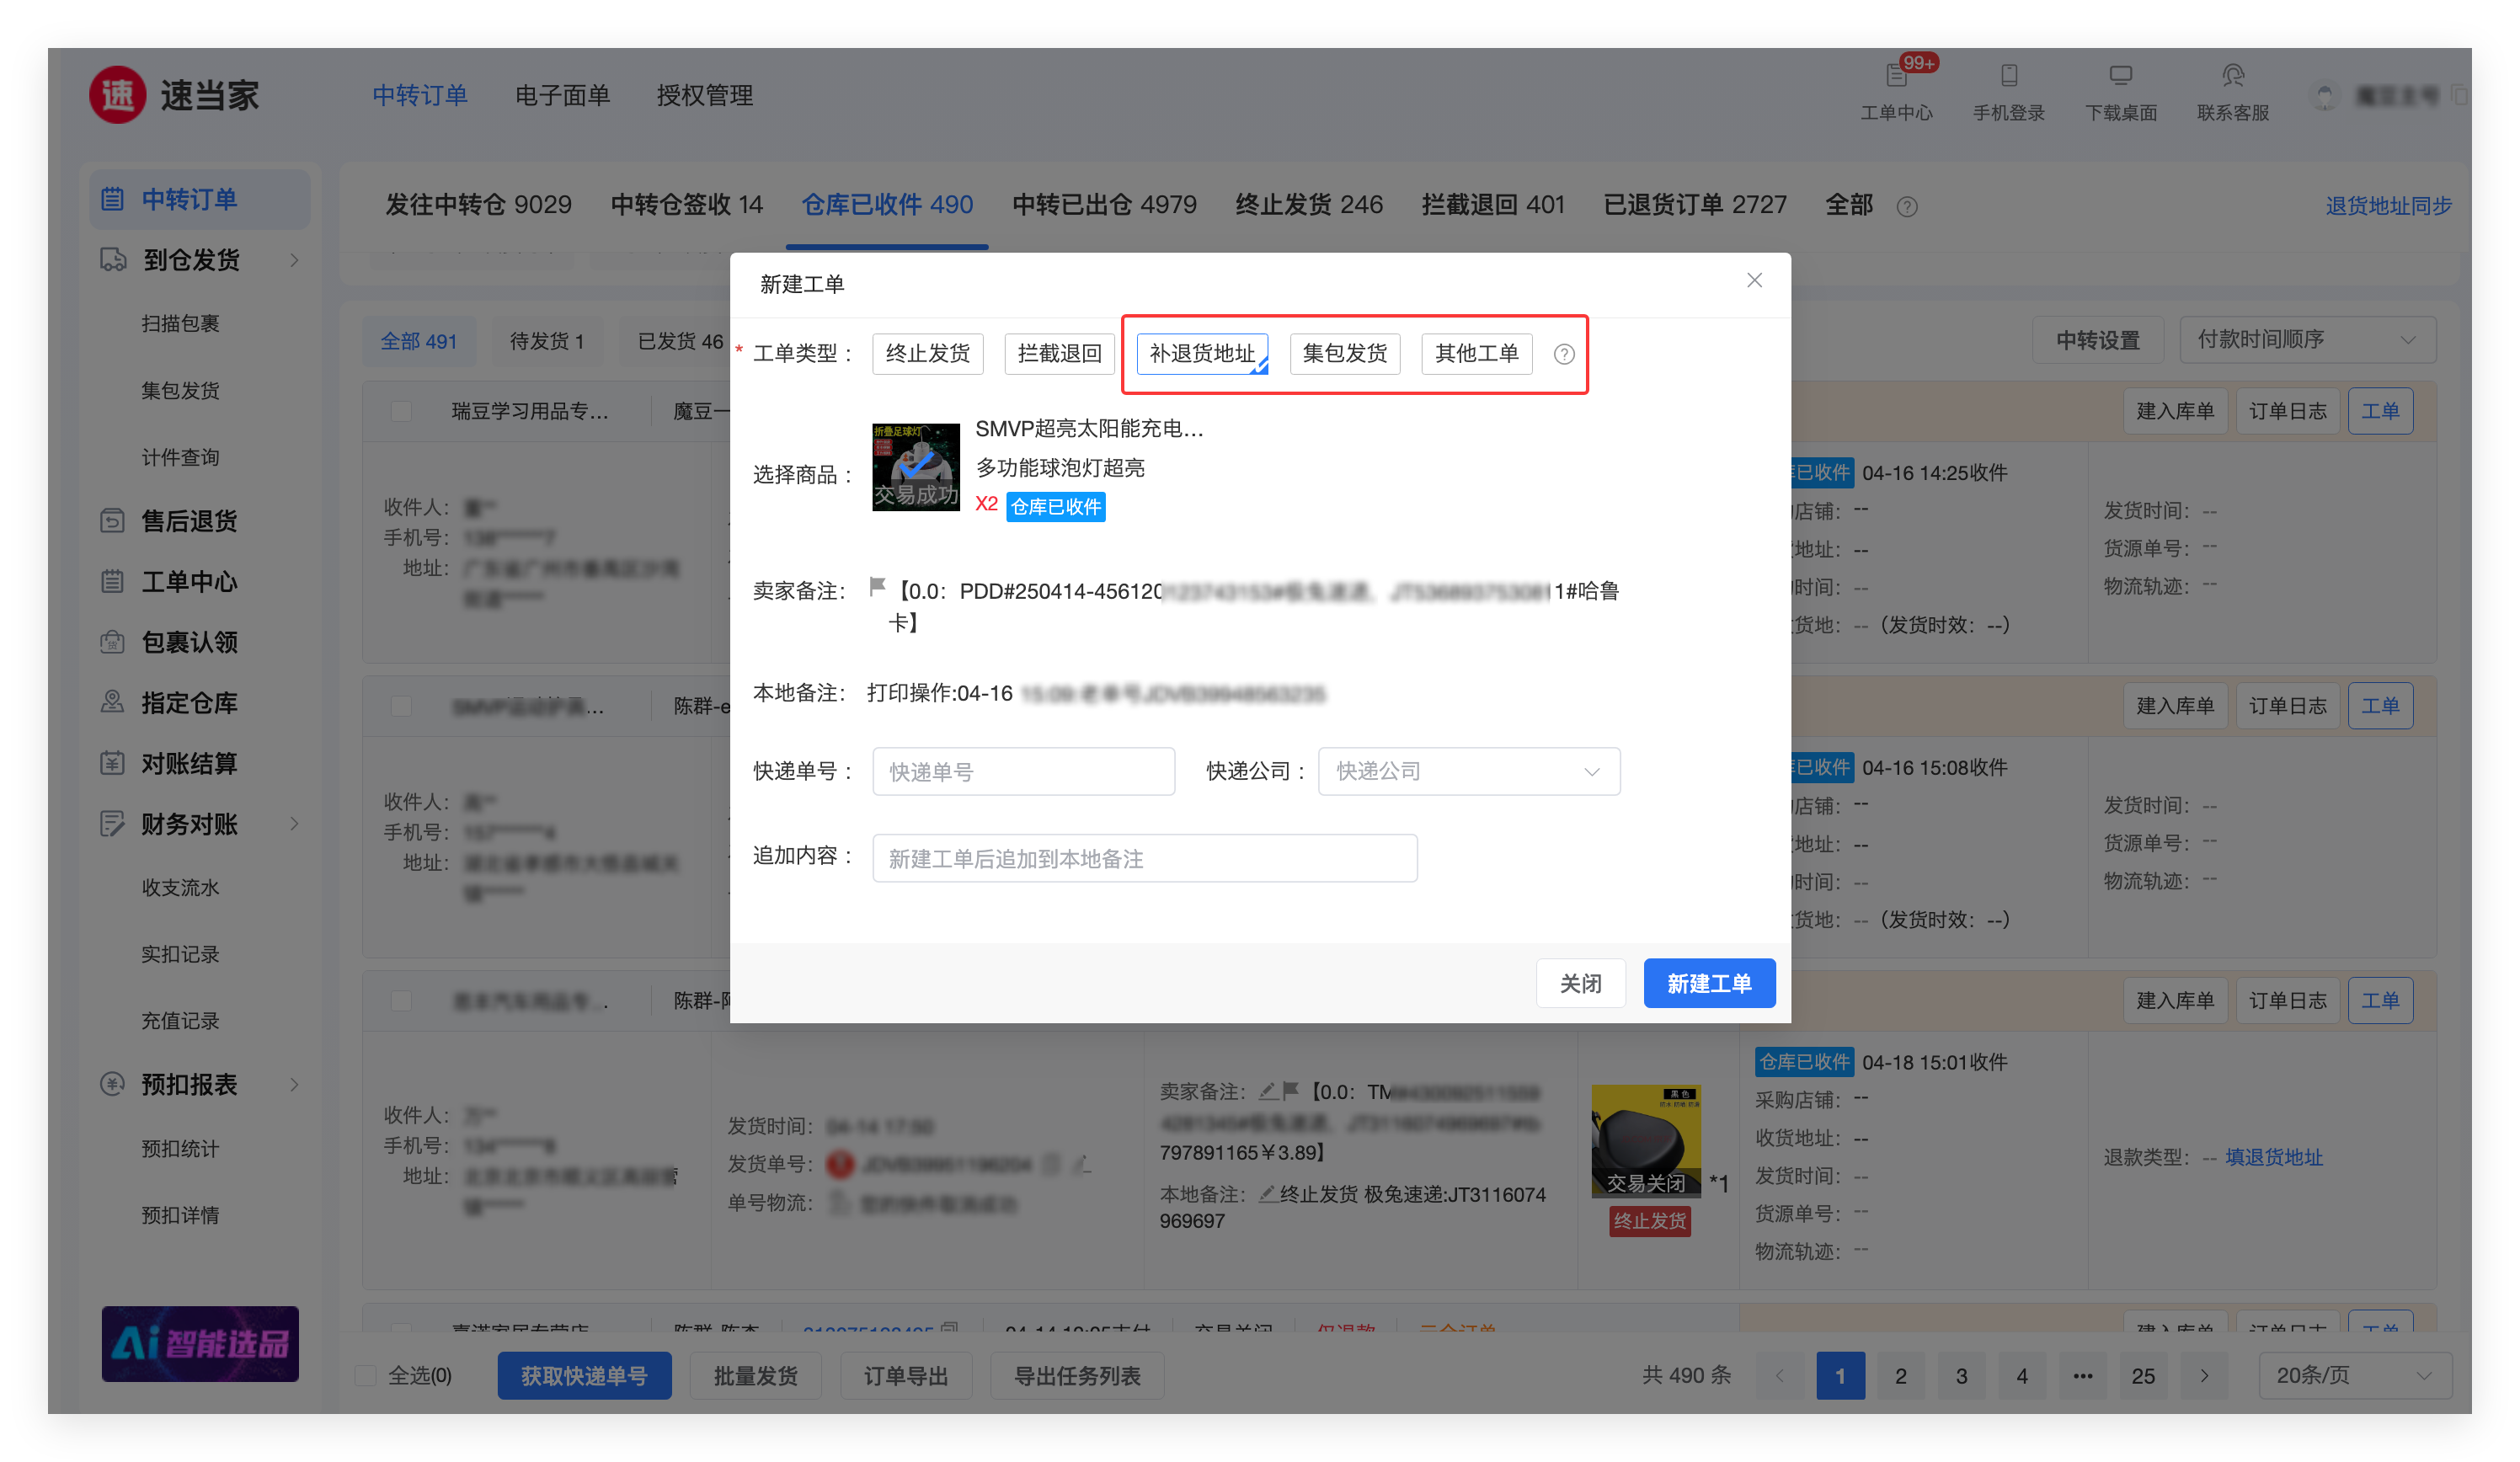Switch to 中转已出仓 tab
The image size is (2520, 1462).
(x=1104, y=205)
